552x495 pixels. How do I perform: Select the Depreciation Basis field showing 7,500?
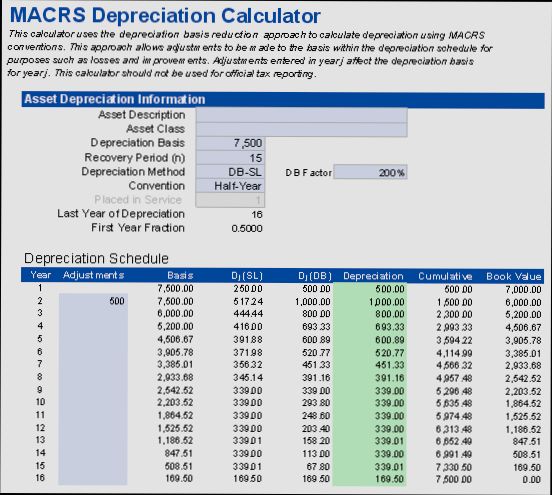(x=230, y=143)
